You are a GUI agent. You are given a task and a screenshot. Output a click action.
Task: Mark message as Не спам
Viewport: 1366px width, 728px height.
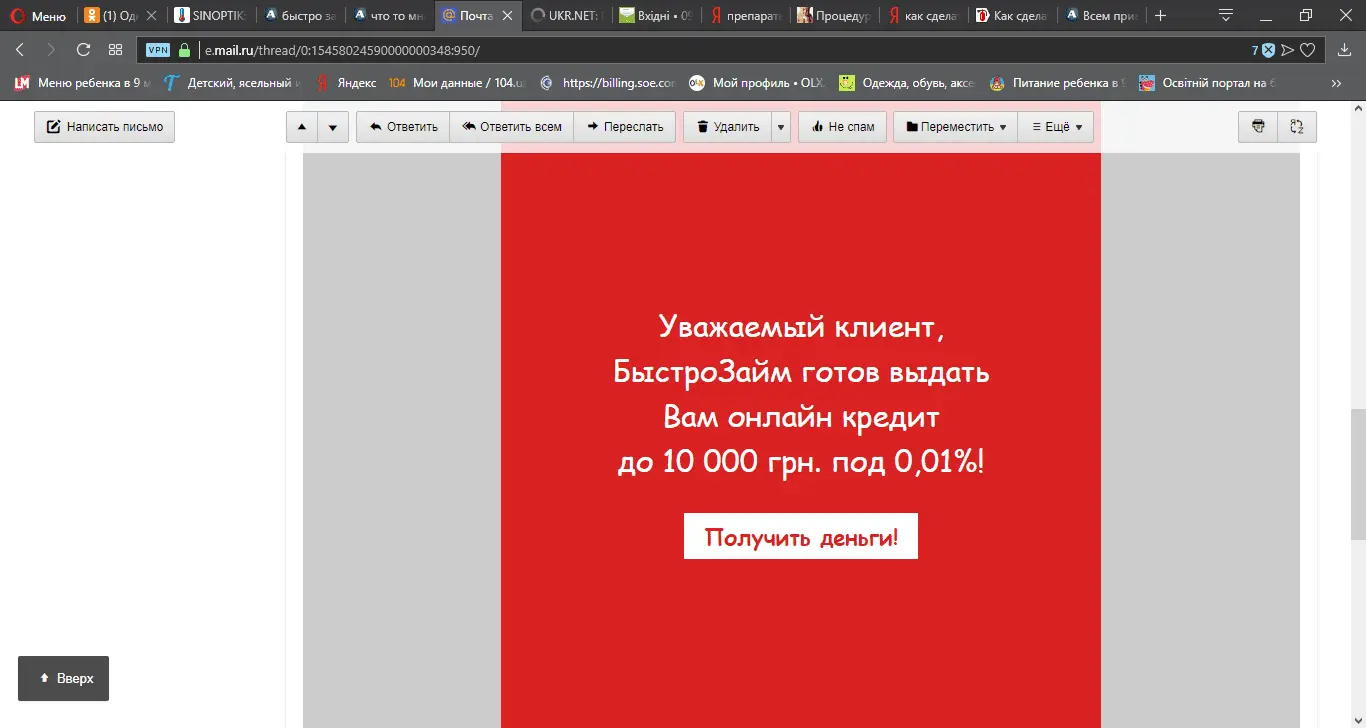tap(842, 127)
